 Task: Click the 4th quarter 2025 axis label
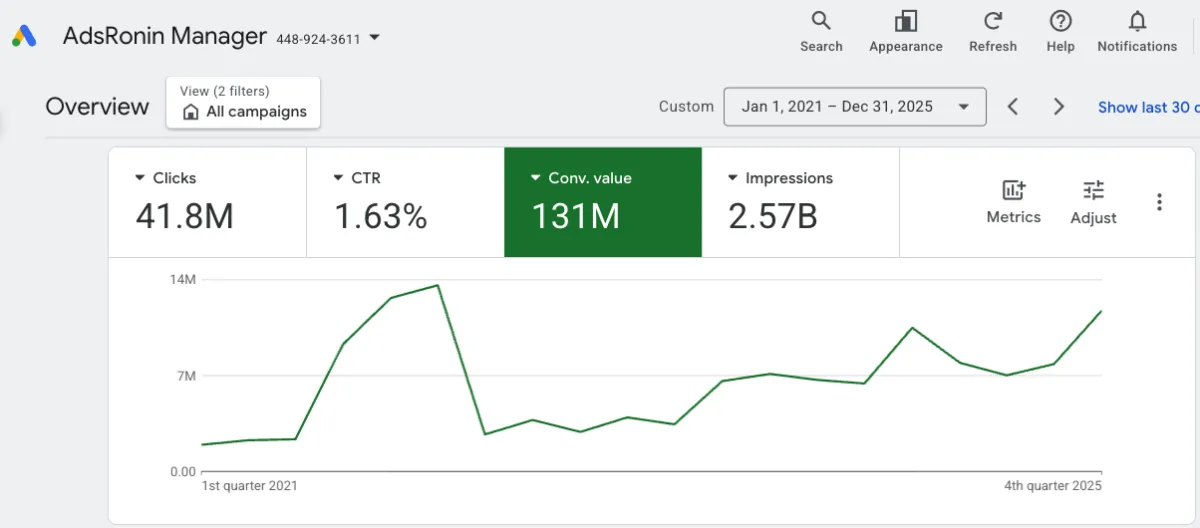[1053, 486]
